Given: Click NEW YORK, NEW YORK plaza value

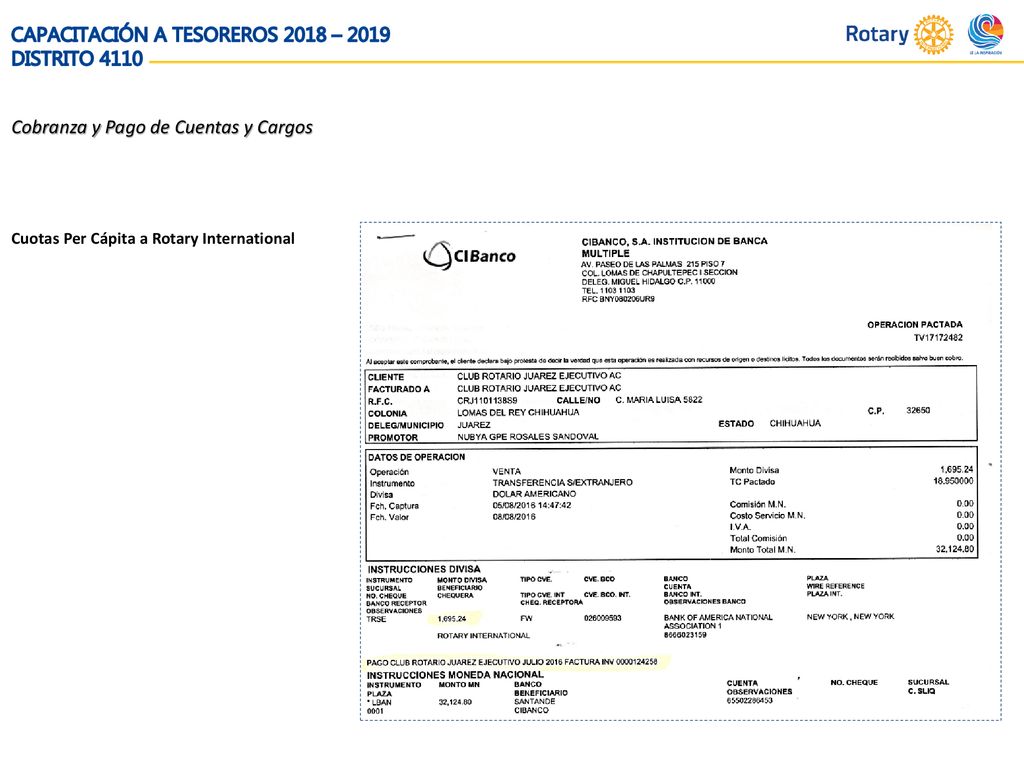Looking at the screenshot, I should [850, 616].
